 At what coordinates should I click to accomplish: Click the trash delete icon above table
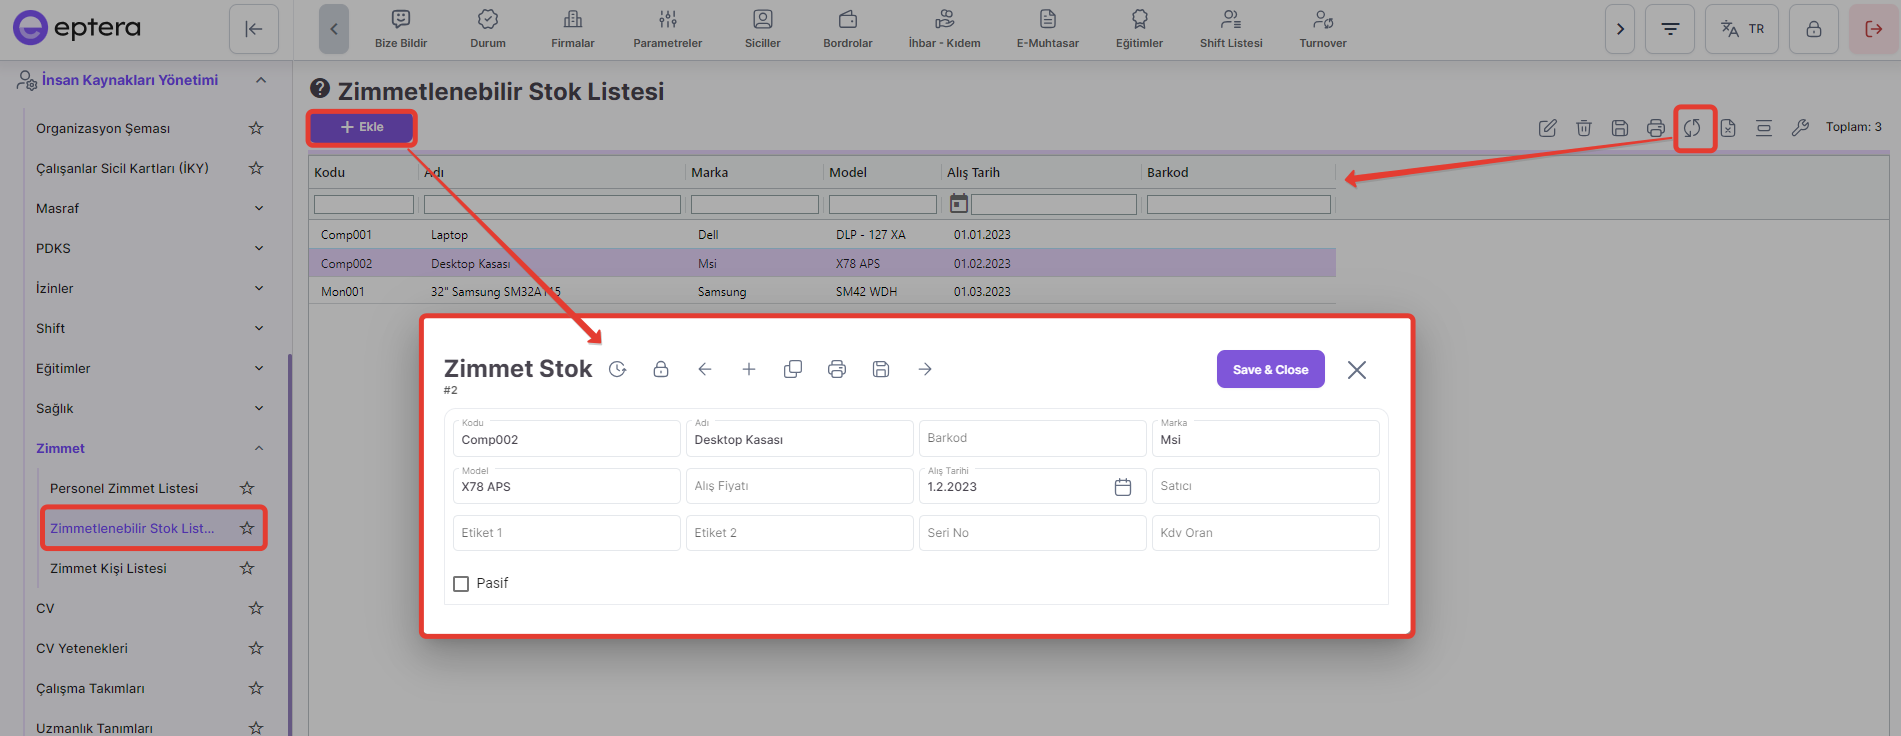click(x=1584, y=128)
